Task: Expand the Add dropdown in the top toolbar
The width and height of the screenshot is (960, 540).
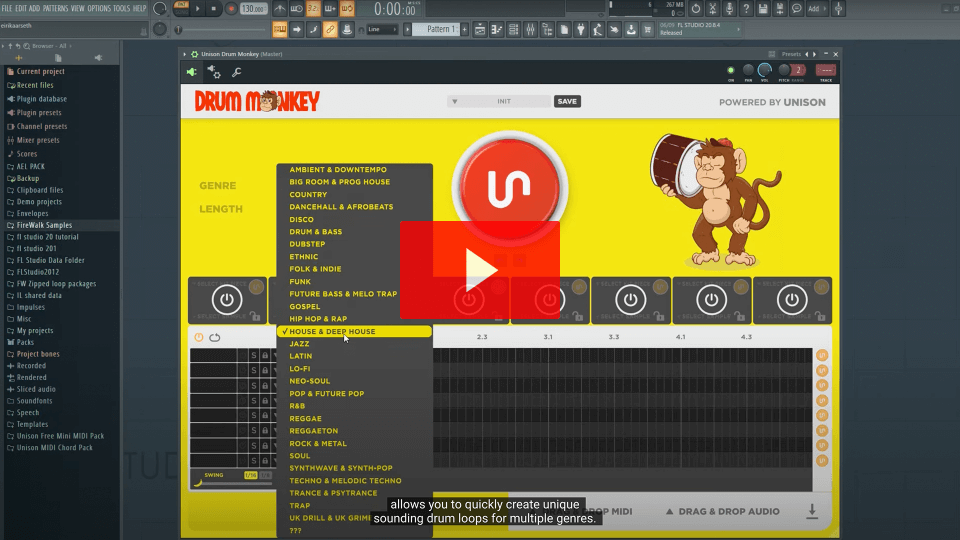Action: [817, 9]
